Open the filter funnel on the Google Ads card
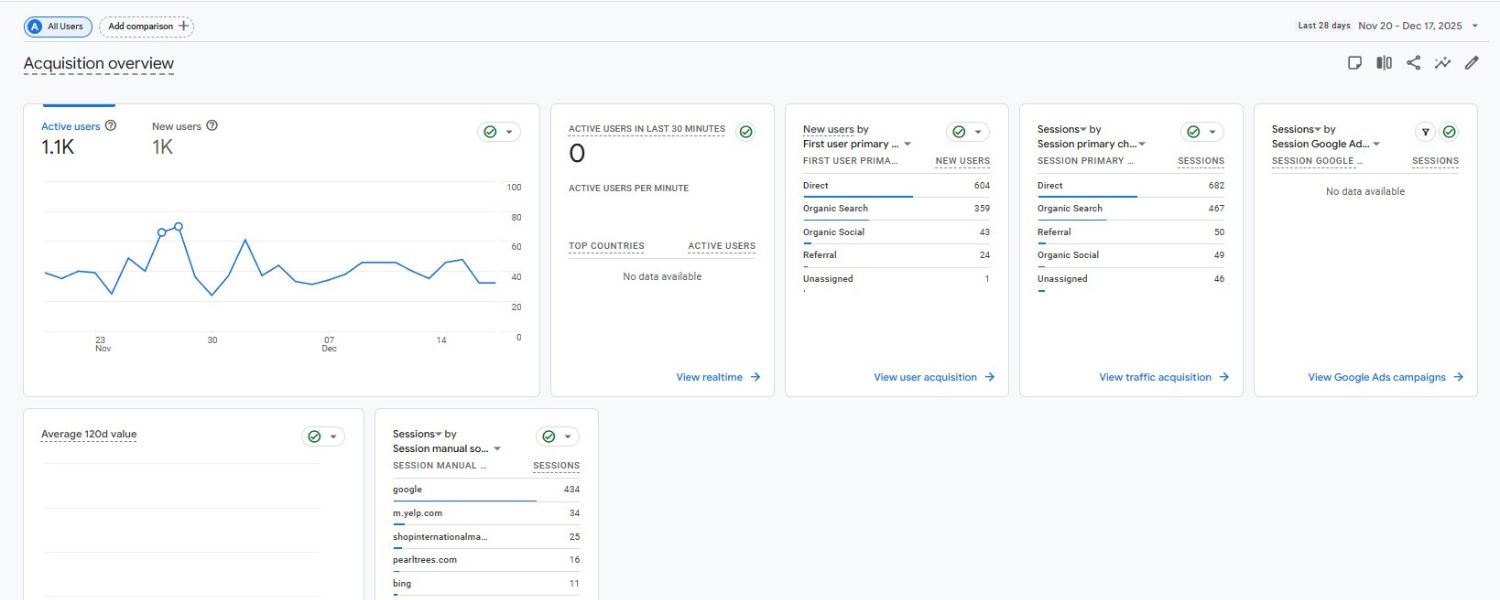The height and width of the screenshot is (600, 1500). pyautogui.click(x=1426, y=131)
